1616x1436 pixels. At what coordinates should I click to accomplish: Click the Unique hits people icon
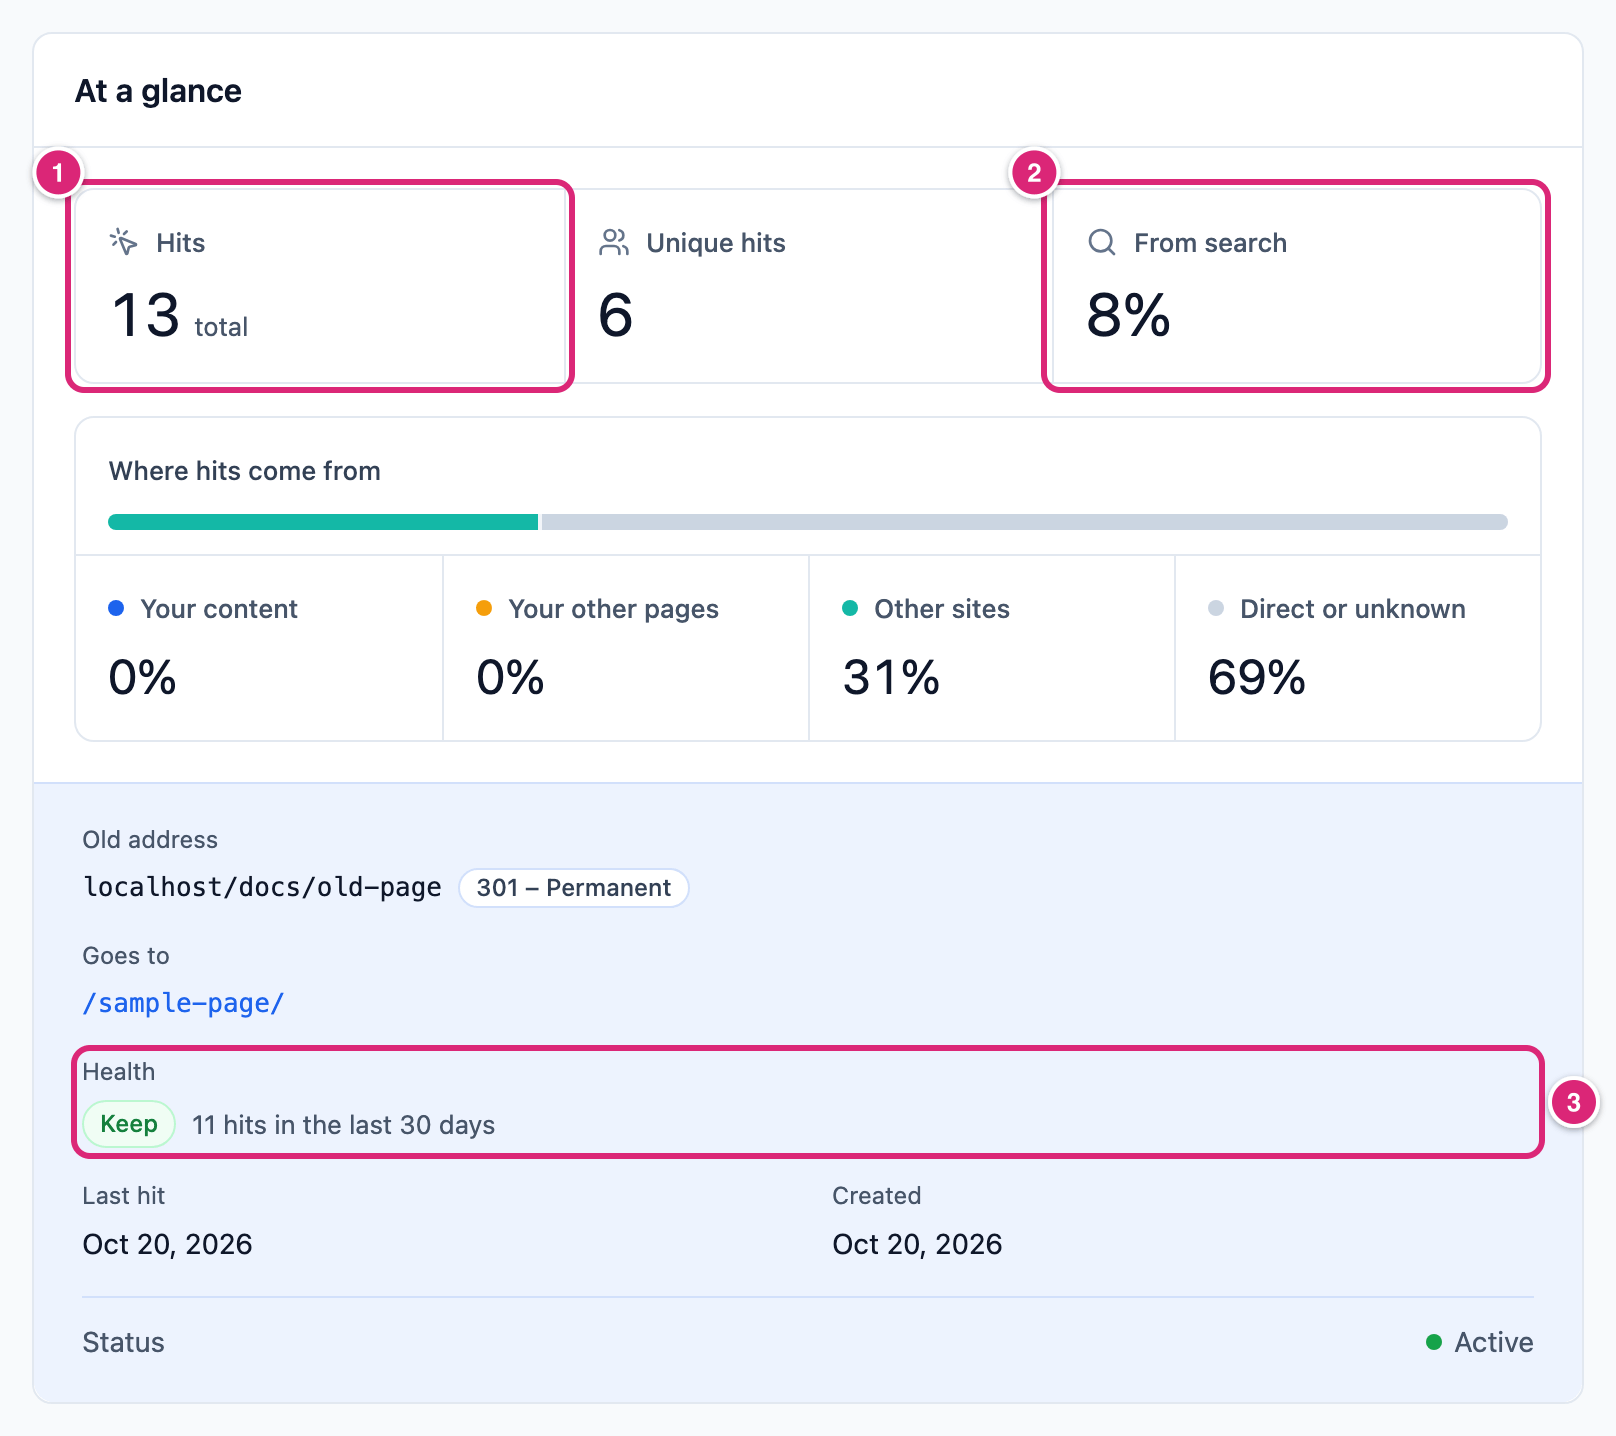tap(614, 242)
